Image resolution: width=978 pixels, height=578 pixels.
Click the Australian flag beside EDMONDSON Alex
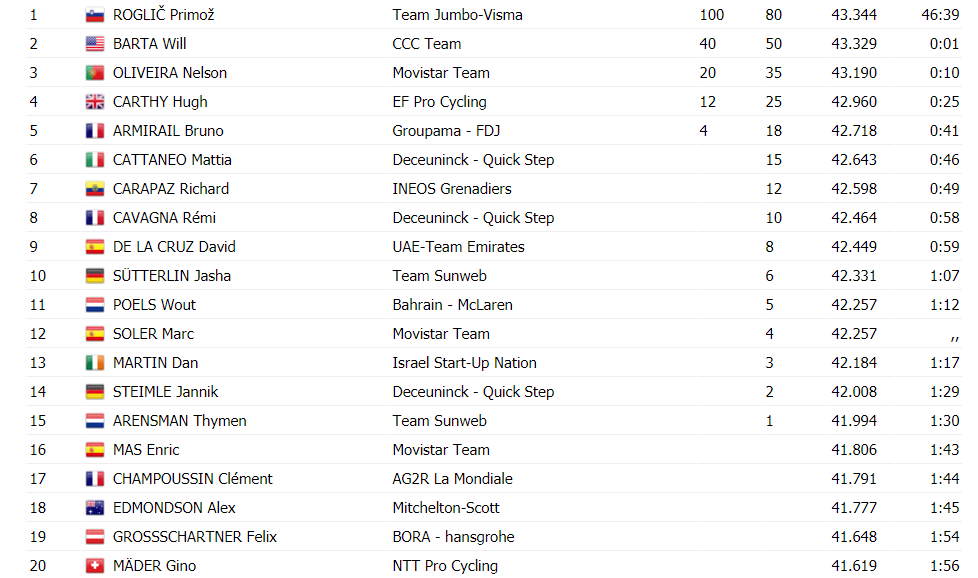coord(95,508)
